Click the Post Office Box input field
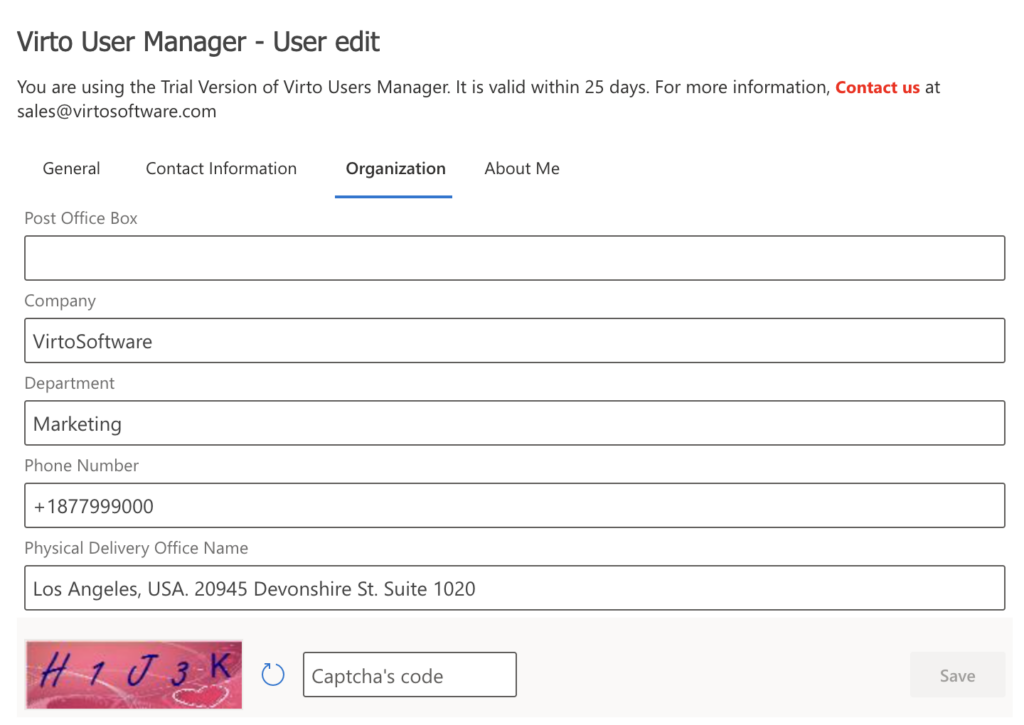 pos(512,257)
